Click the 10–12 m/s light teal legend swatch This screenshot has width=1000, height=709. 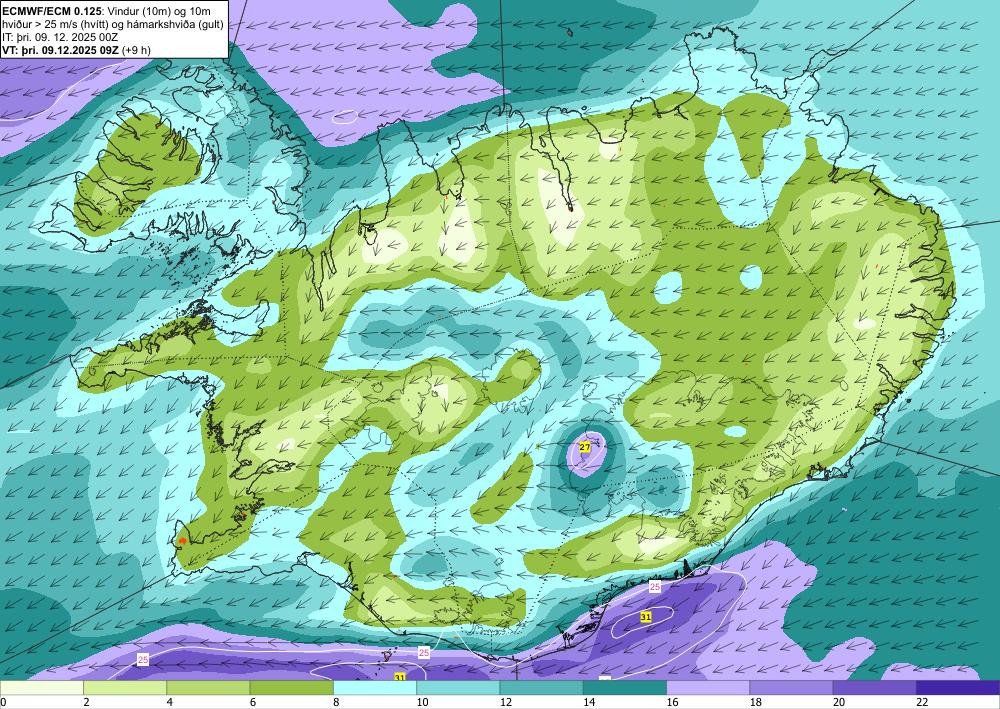[x=458, y=688]
